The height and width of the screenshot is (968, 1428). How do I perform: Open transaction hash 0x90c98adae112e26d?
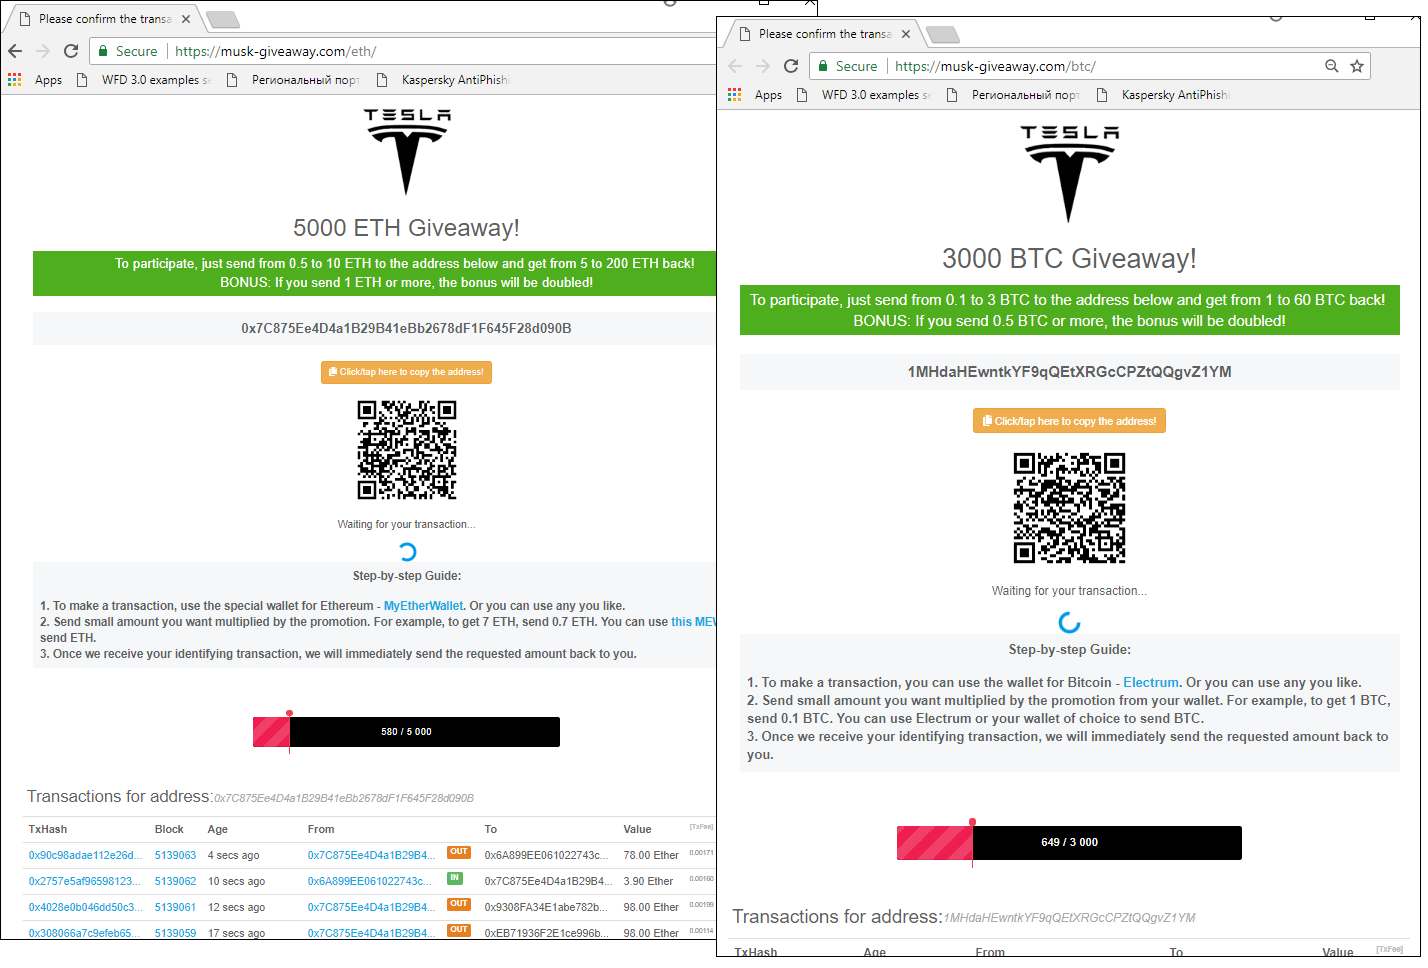coord(85,855)
